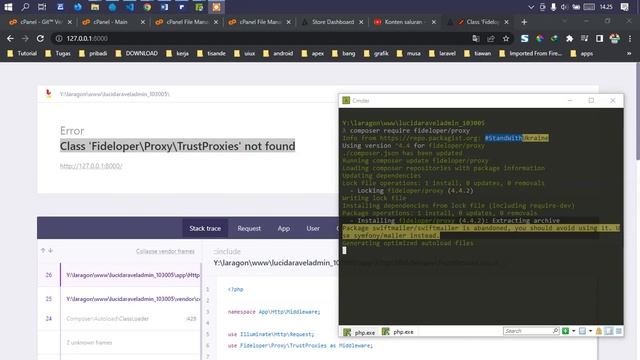Viewport: 640px width, 360px height.
Task: Open the Tugas bookmarks folder
Action: 58,53
